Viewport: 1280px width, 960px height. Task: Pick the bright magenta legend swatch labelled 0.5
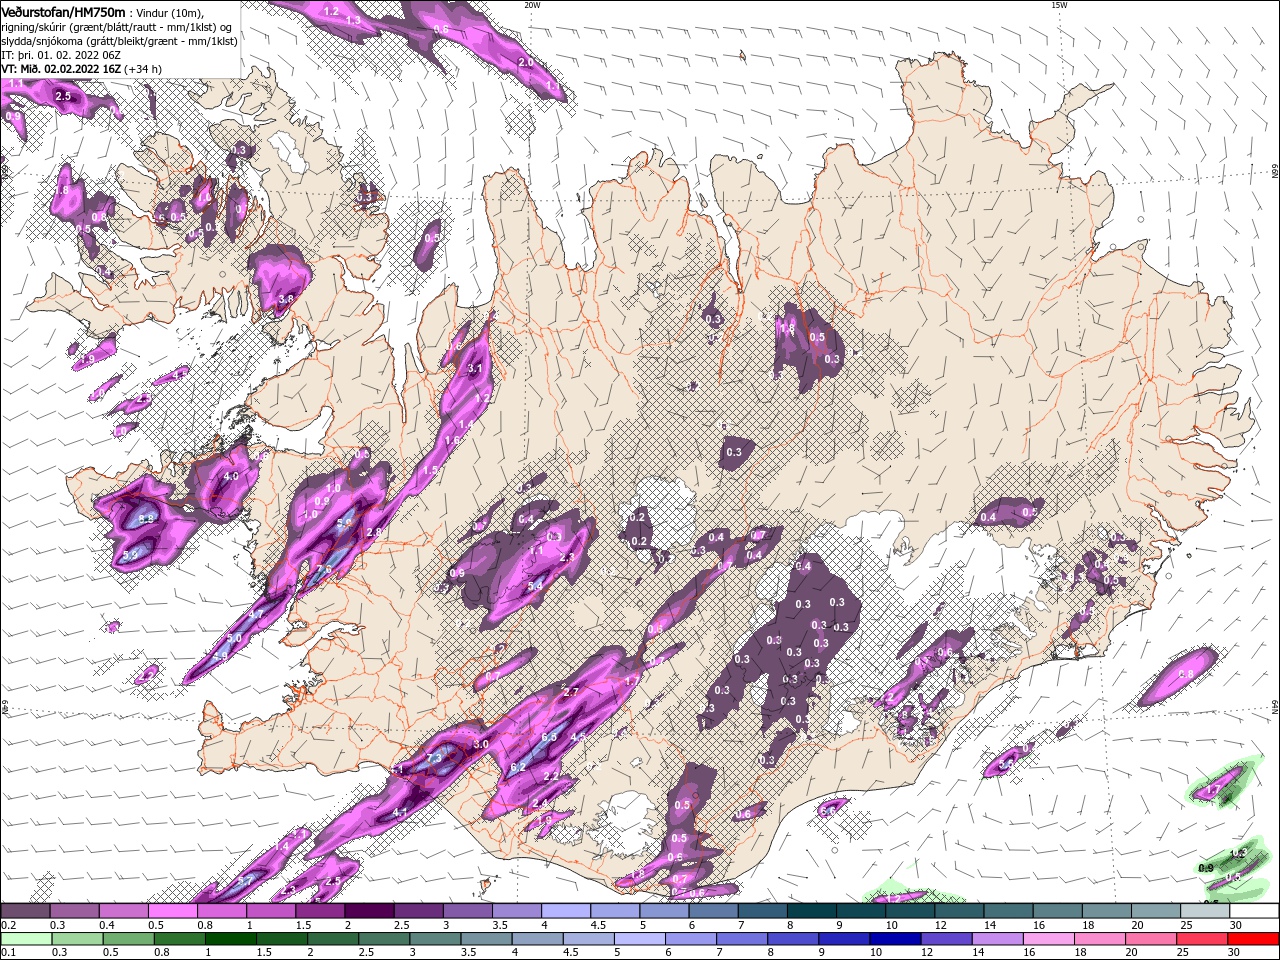(172, 911)
